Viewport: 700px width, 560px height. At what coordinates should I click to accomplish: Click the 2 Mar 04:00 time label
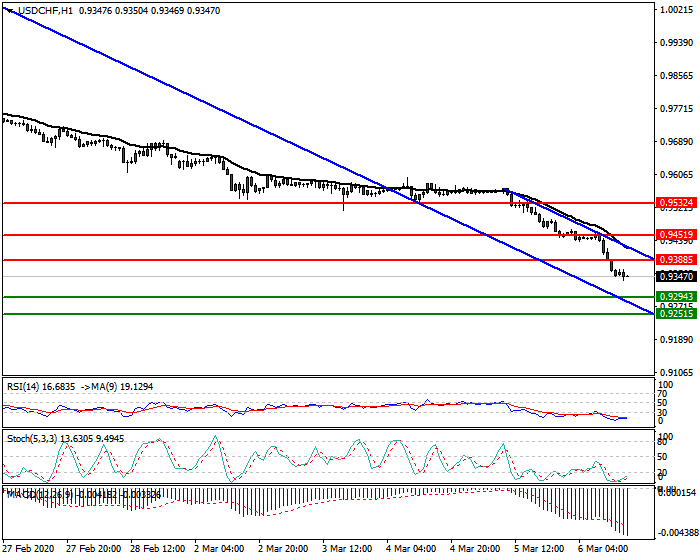[219, 548]
